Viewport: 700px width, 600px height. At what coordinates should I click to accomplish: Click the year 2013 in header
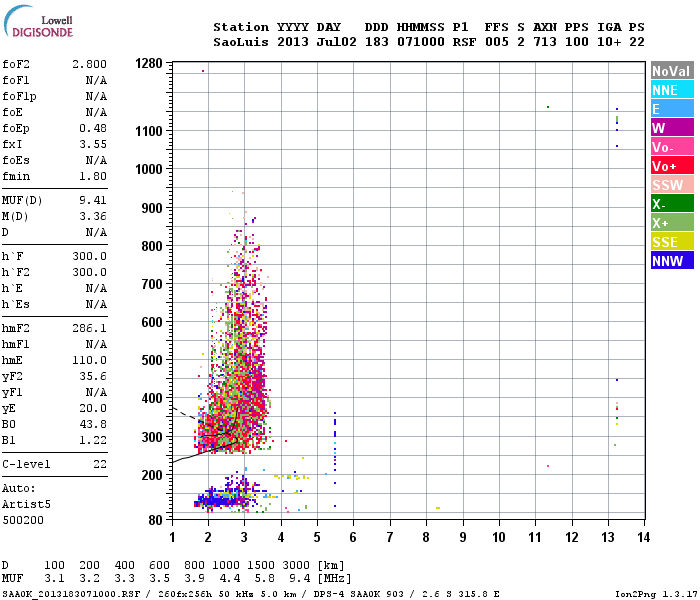click(x=293, y=42)
